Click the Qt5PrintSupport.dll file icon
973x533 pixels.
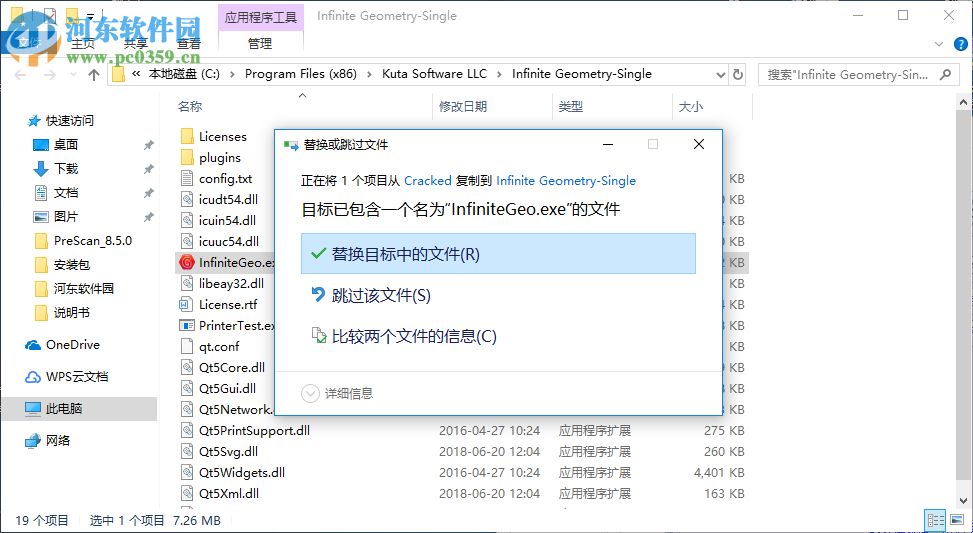pos(187,431)
